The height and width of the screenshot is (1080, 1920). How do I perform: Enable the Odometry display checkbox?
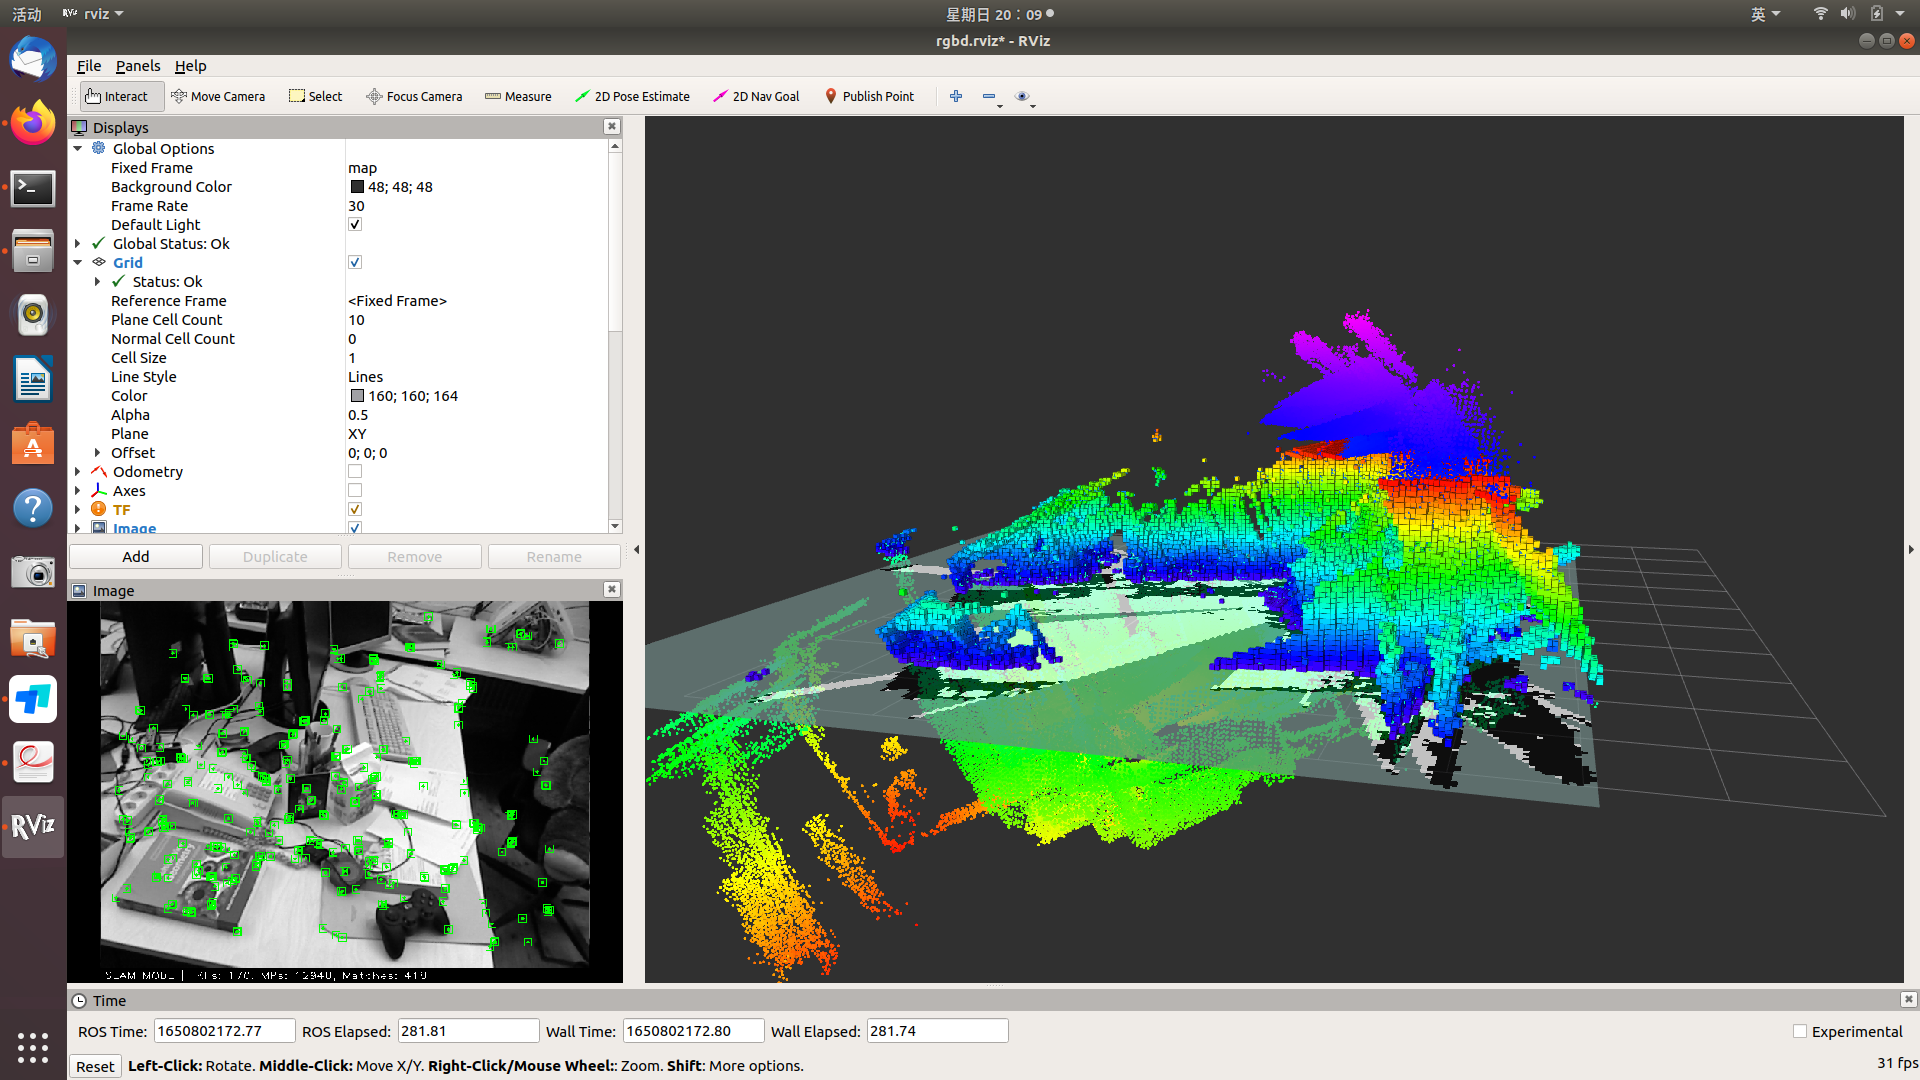pos(355,472)
